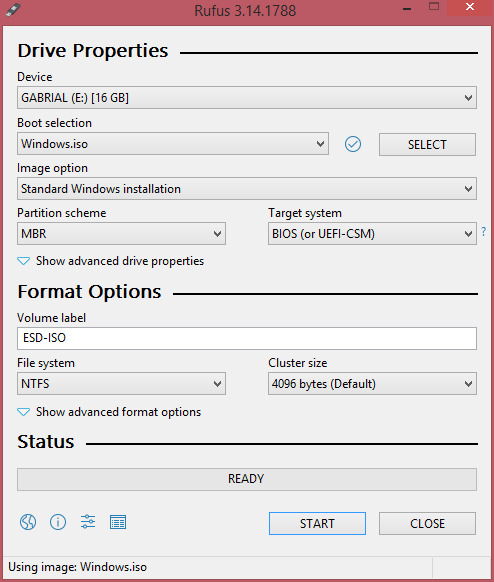Click the Status heading
The width and height of the screenshot is (494, 582).
[46, 442]
